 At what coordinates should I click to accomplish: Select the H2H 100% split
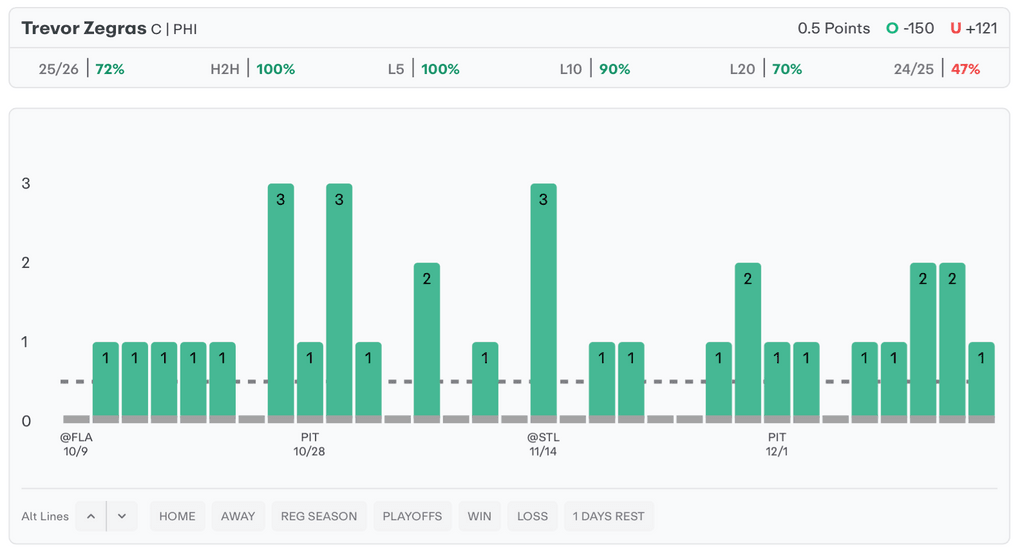point(252,69)
